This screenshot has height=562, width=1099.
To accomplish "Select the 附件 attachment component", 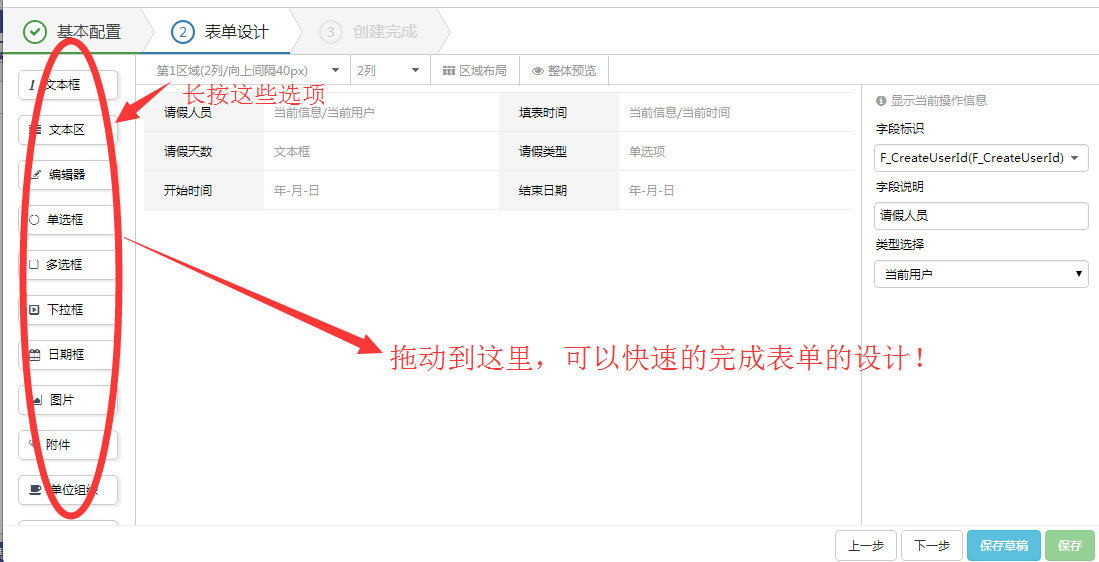I will pos(67,445).
